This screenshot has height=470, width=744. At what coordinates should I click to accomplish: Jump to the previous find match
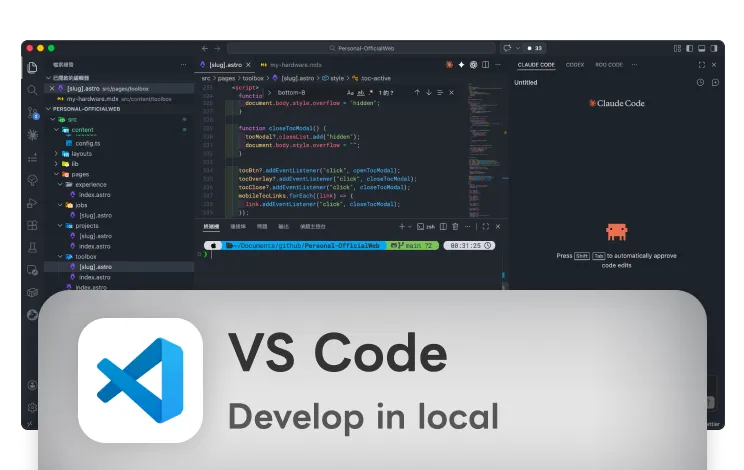[417, 92]
